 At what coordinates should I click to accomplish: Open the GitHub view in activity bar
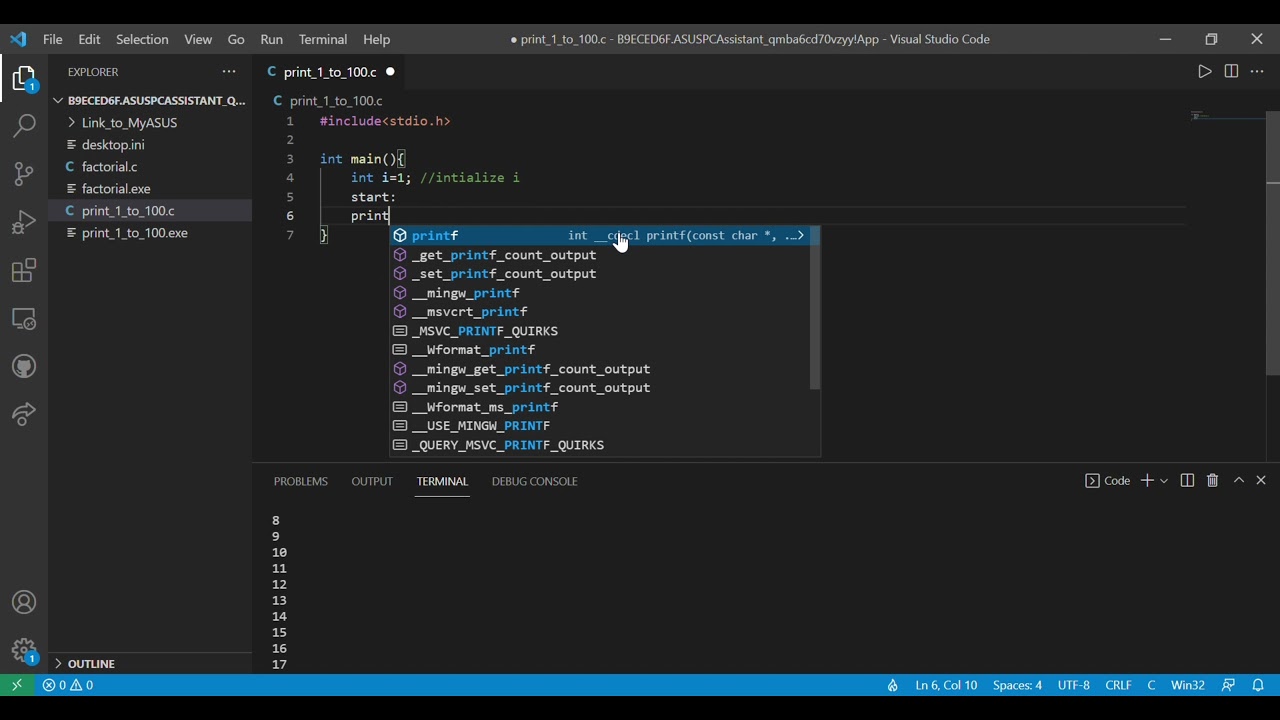click(x=24, y=366)
